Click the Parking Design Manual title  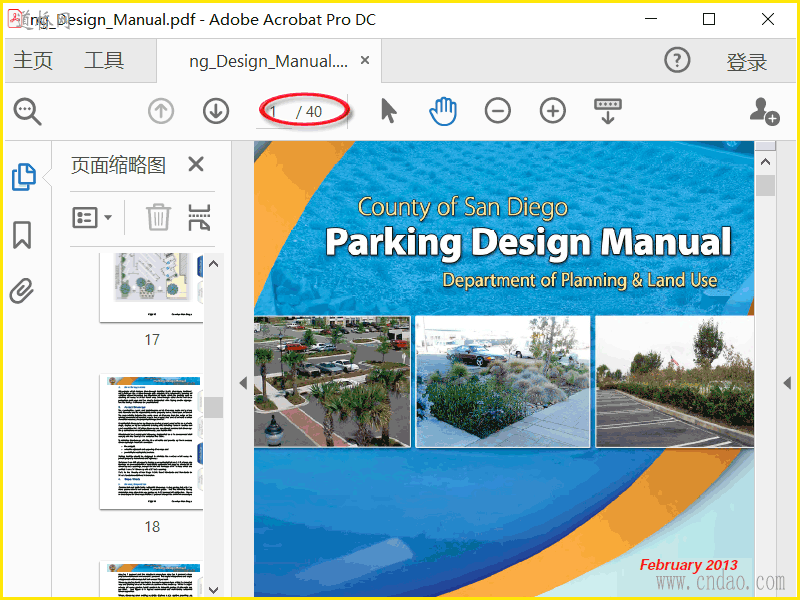[x=529, y=241]
